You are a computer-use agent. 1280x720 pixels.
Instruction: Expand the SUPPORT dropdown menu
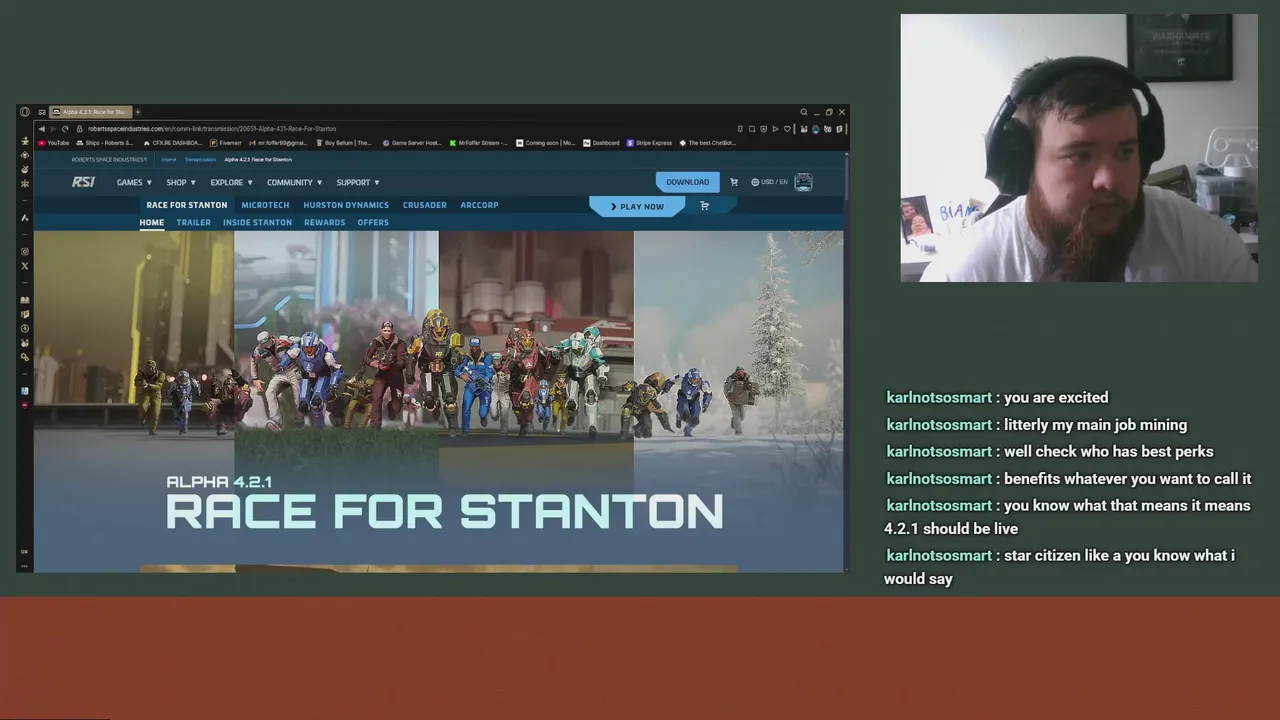click(x=358, y=182)
